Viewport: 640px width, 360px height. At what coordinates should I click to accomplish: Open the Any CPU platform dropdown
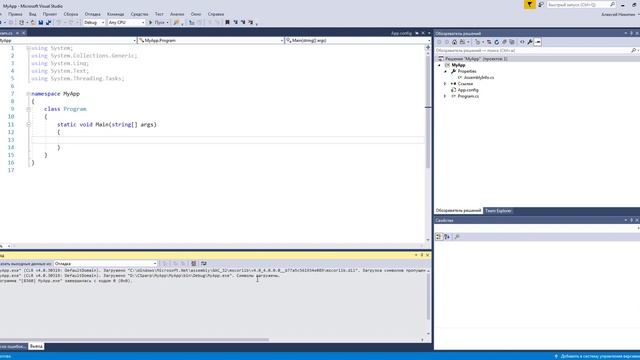tap(126, 22)
